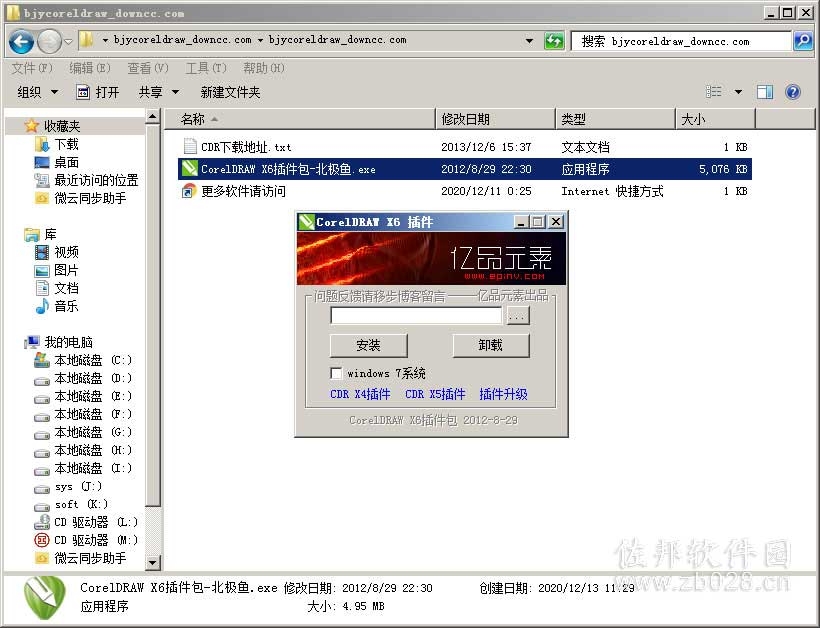Sort by the 修改日期 column header
Image resolution: width=820 pixels, height=628 pixels.
(x=495, y=119)
